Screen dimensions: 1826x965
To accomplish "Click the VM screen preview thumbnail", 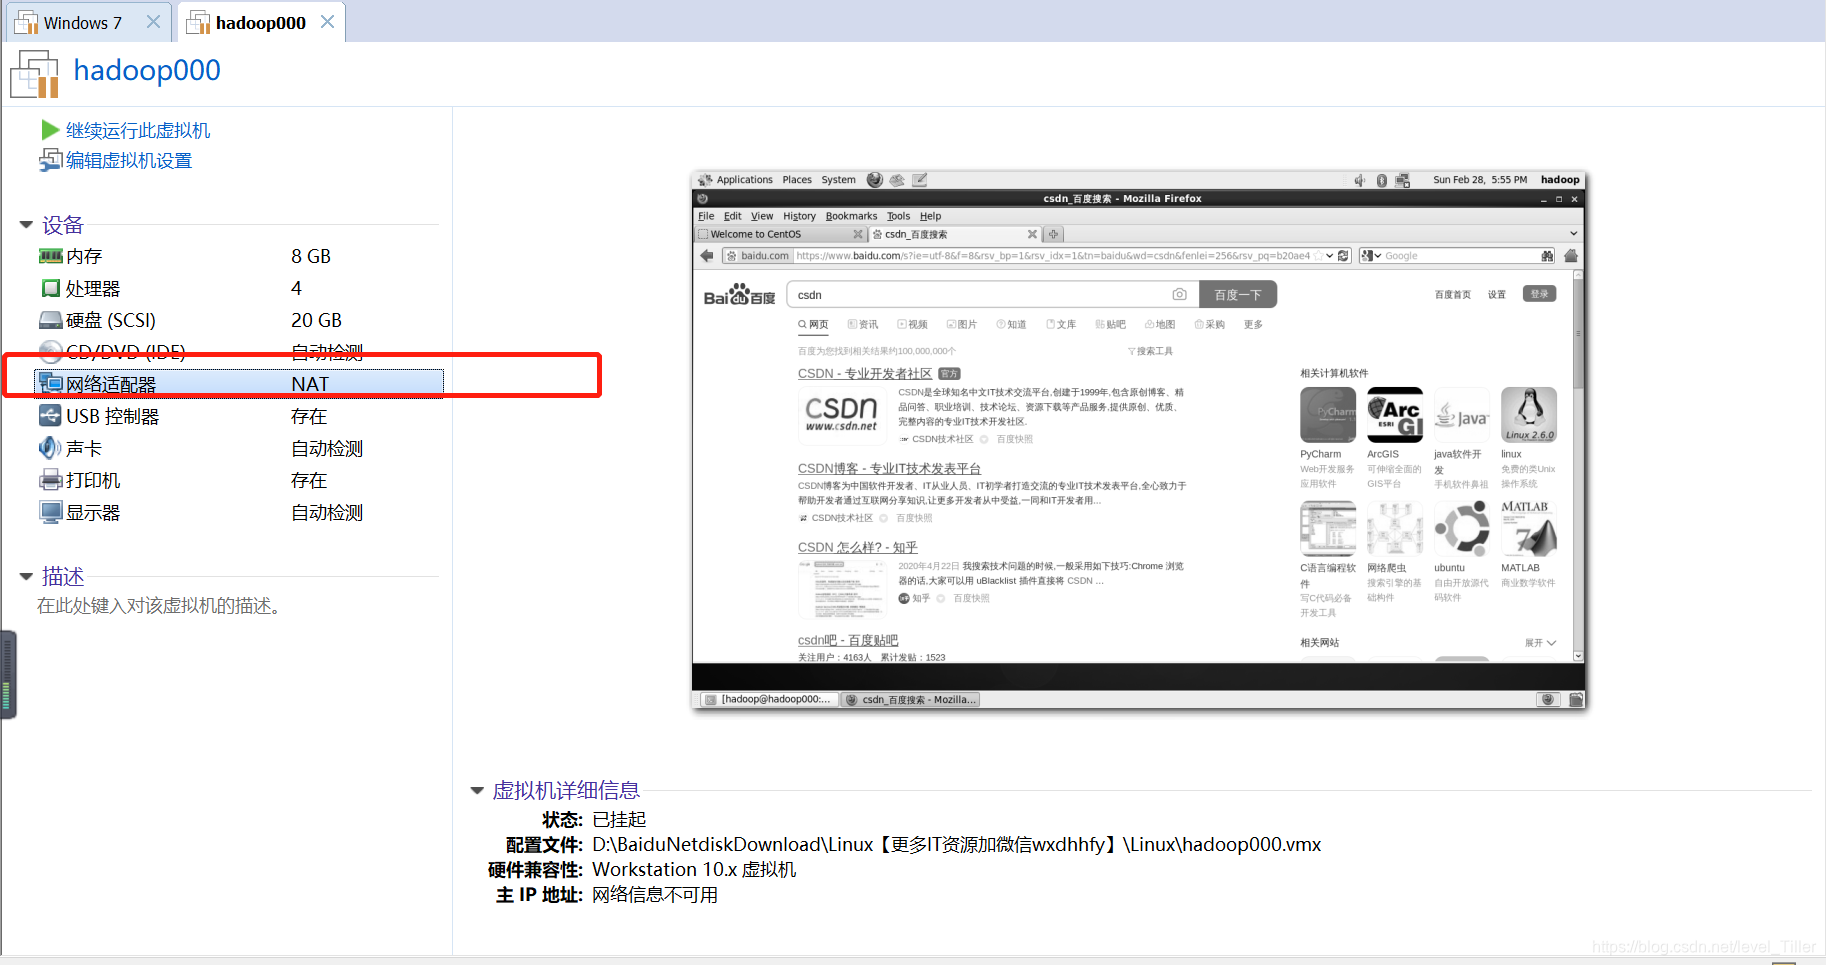I will point(1139,440).
